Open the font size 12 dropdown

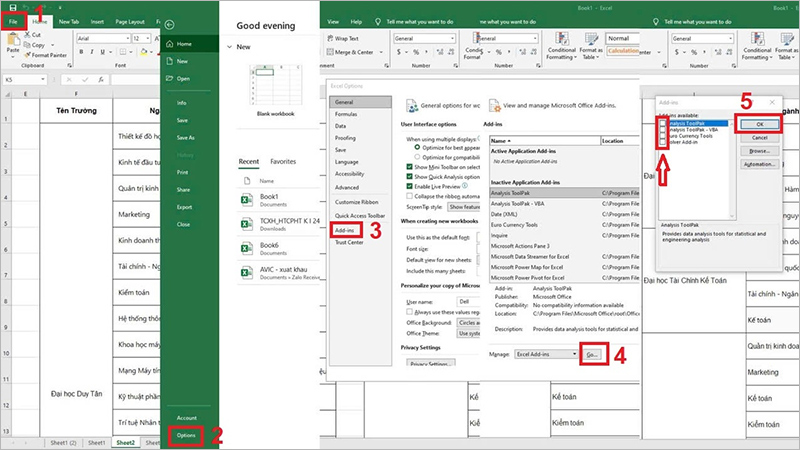(x=148, y=38)
